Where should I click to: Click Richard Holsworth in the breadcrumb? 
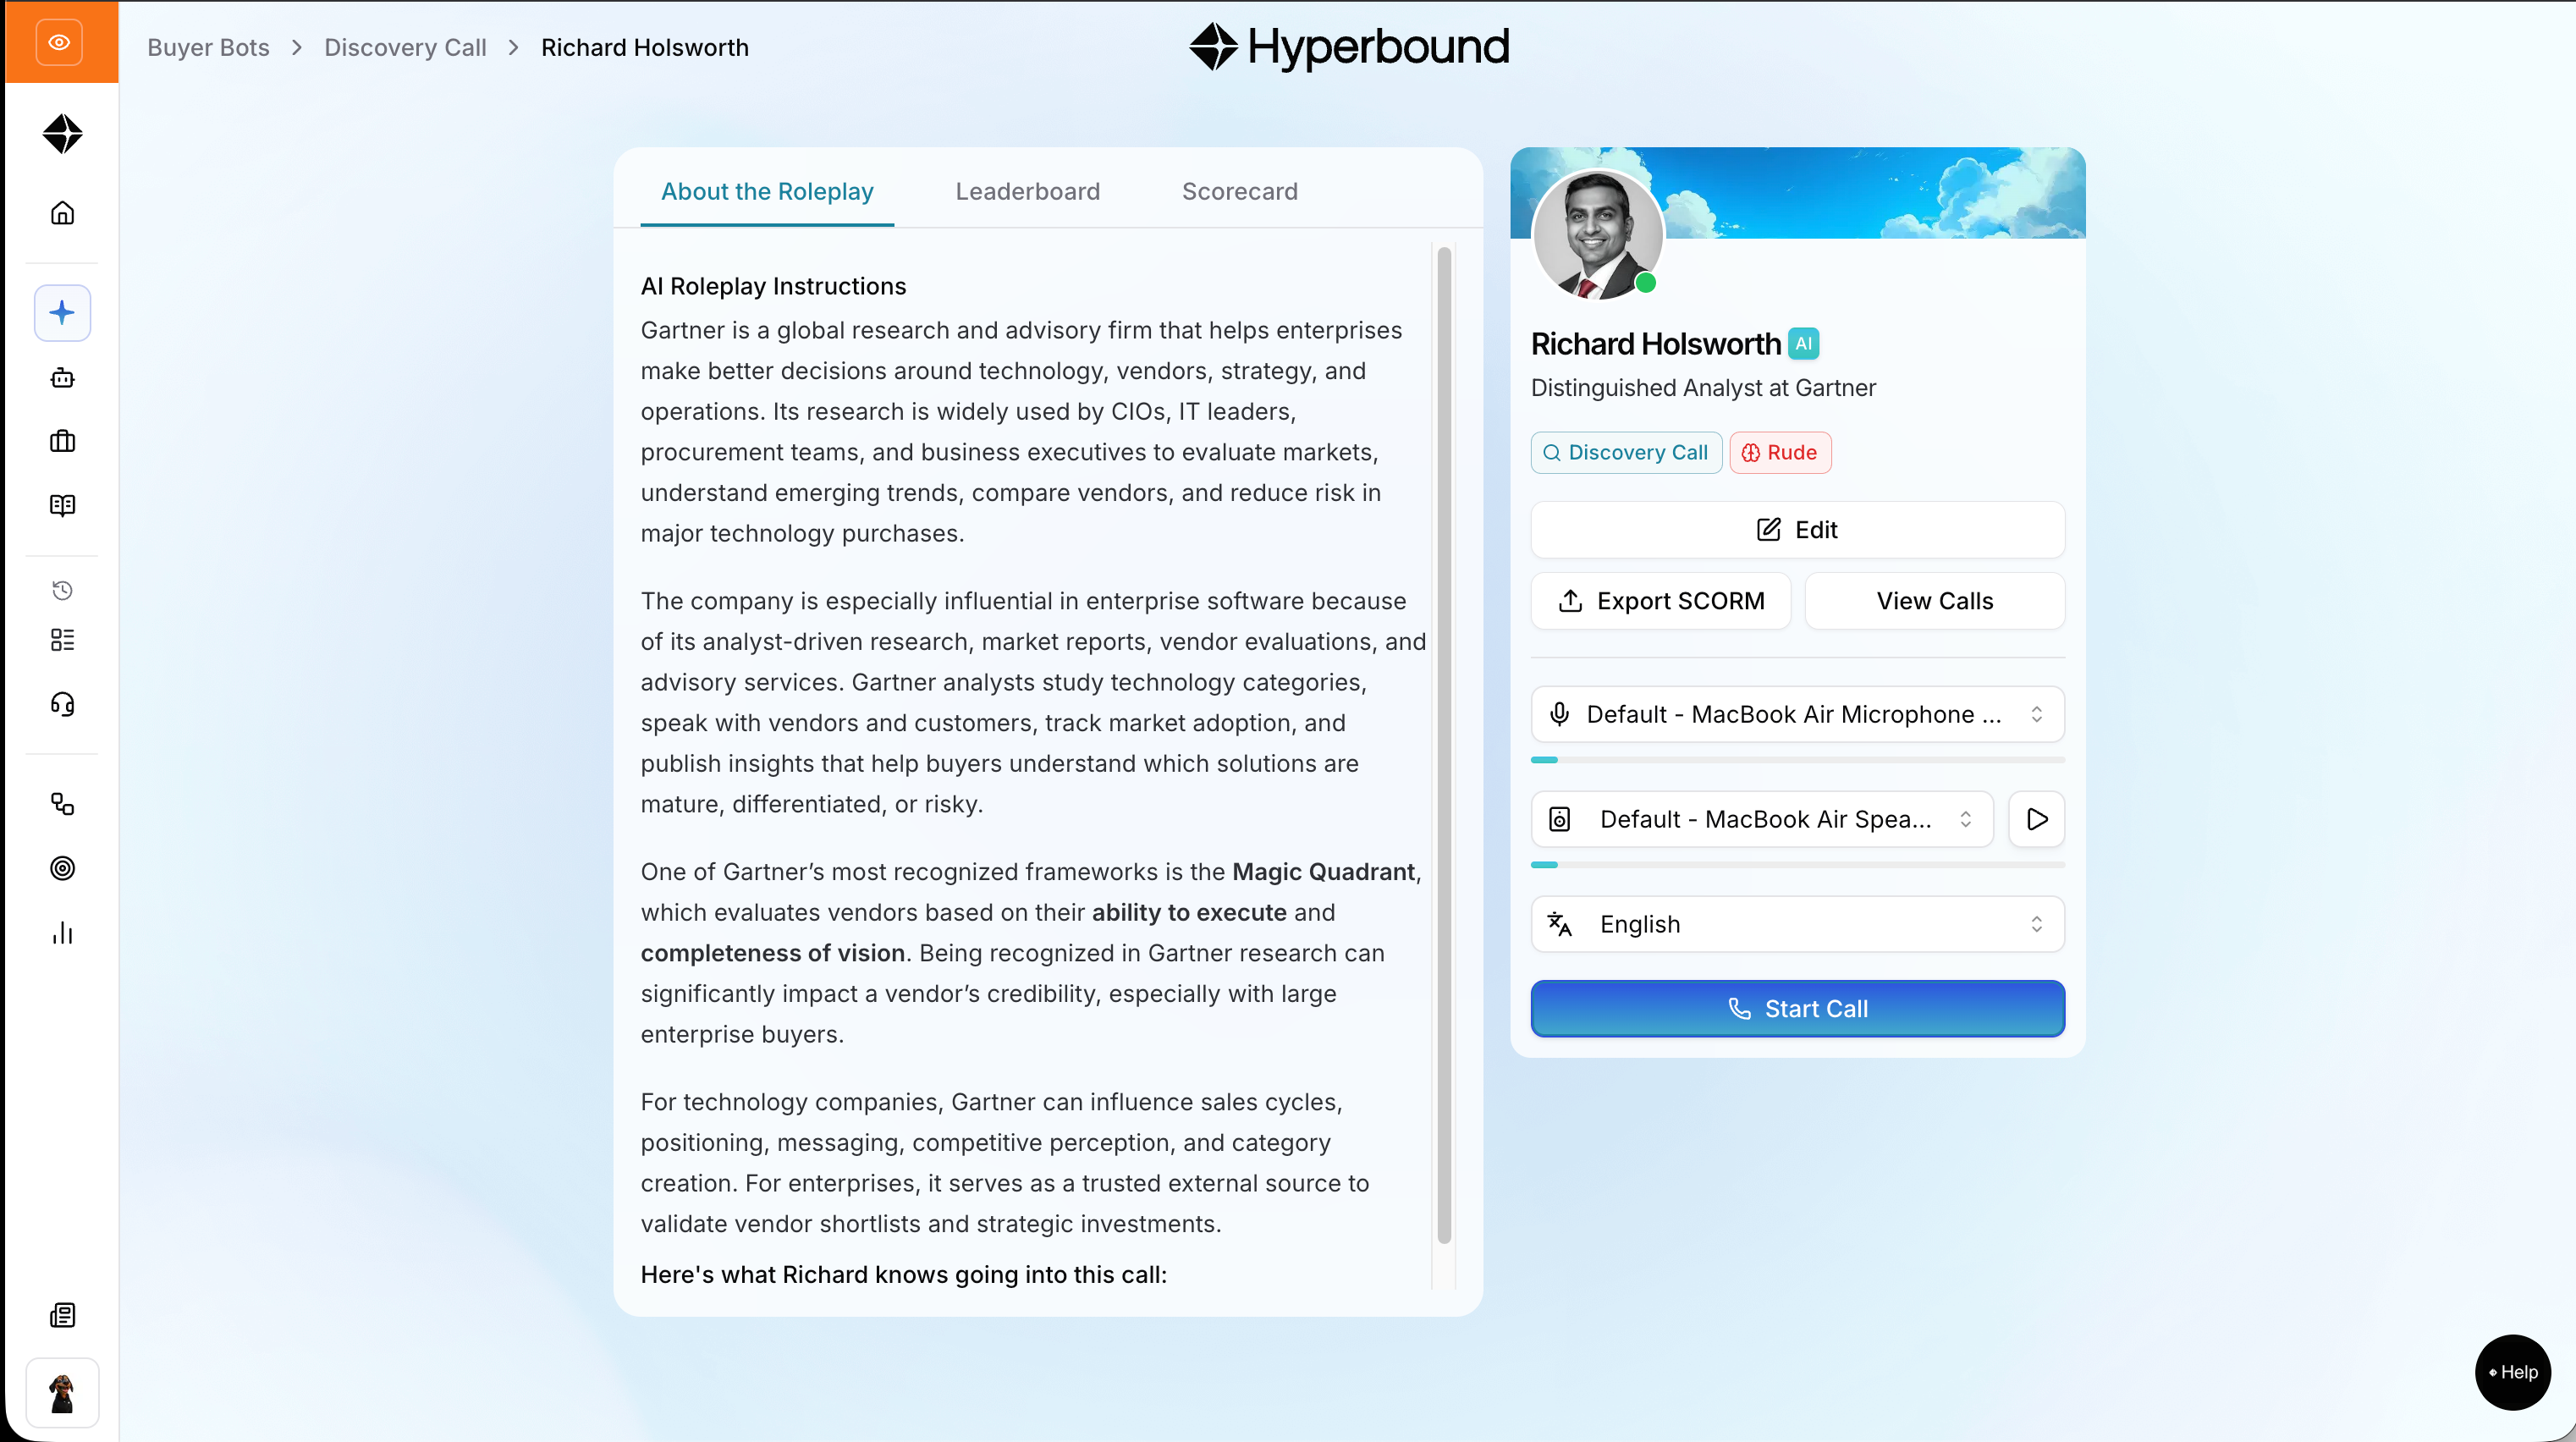pyautogui.click(x=644, y=47)
